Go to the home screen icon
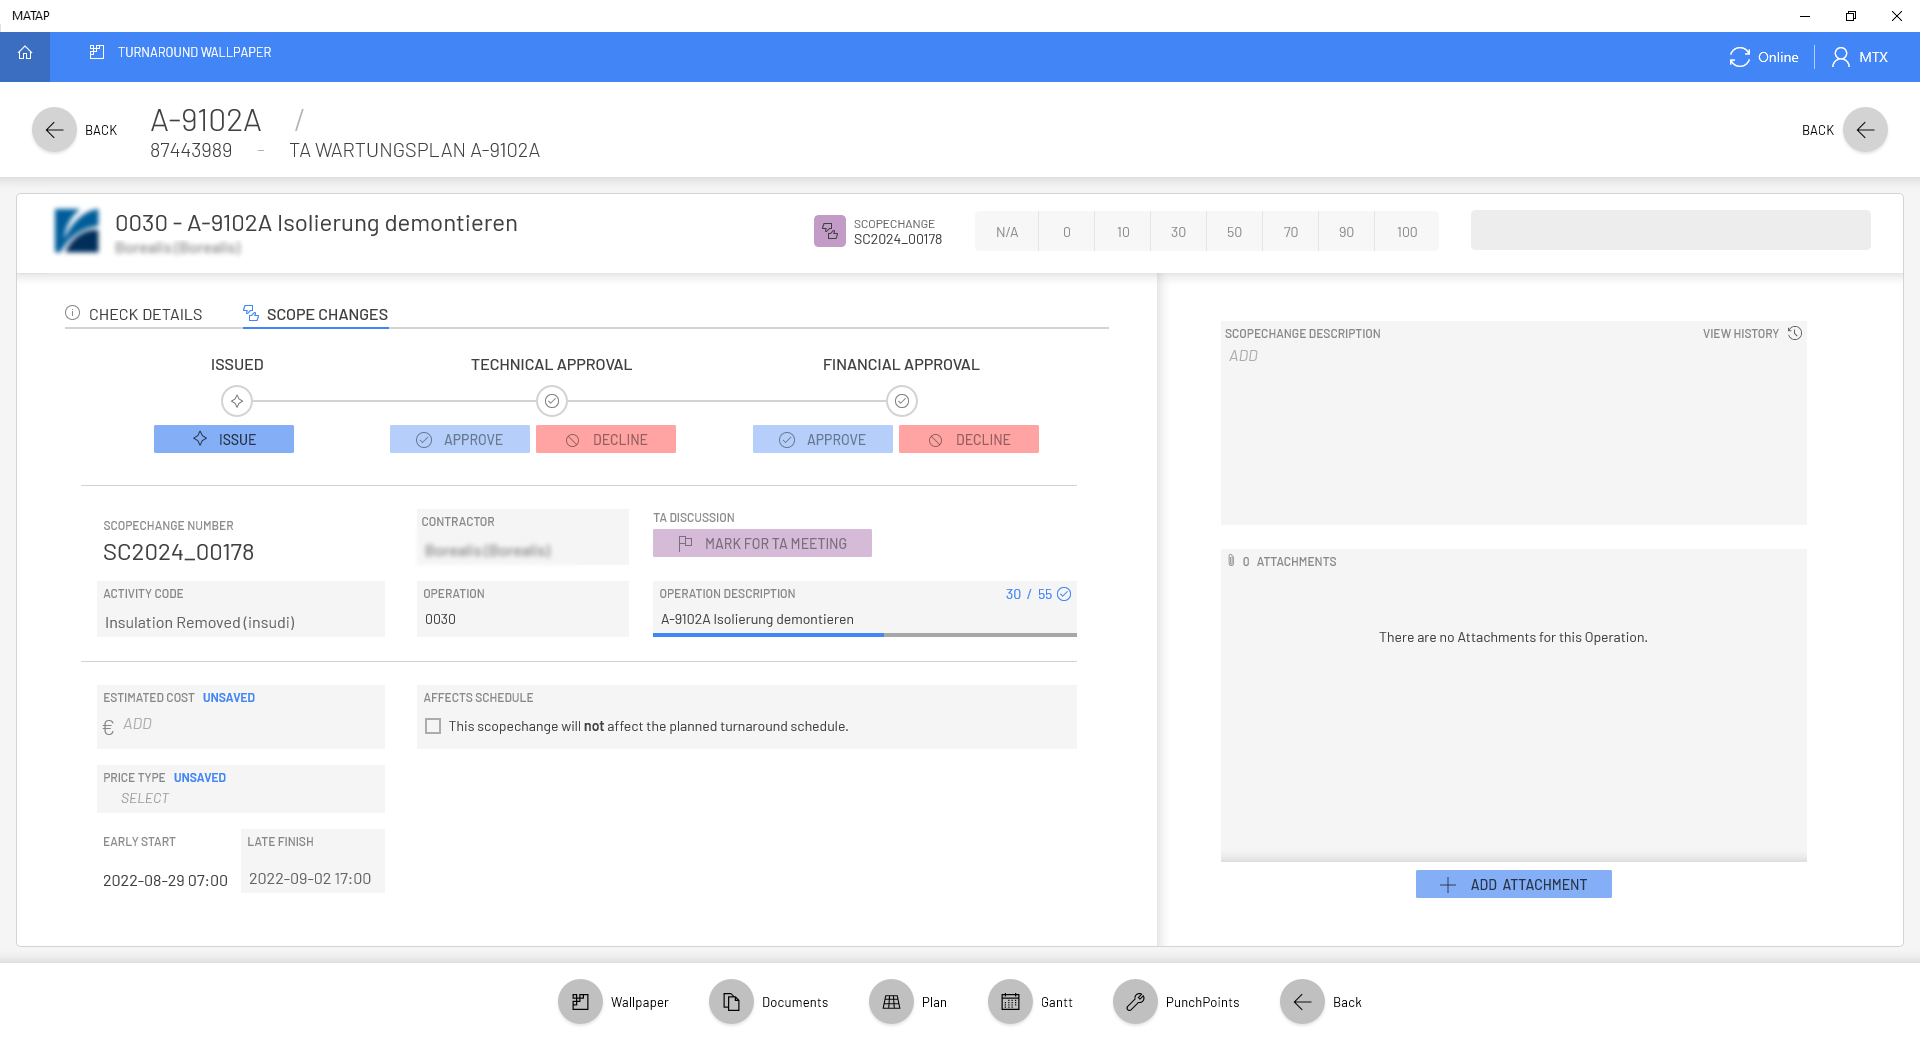Image resolution: width=1920 pixels, height=1040 pixels. [x=25, y=54]
